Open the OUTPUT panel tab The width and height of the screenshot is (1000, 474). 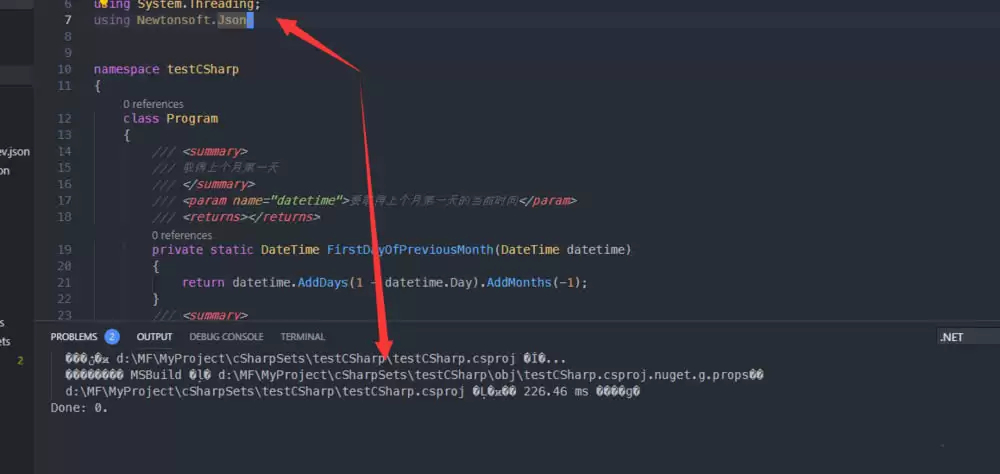coord(155,337)
